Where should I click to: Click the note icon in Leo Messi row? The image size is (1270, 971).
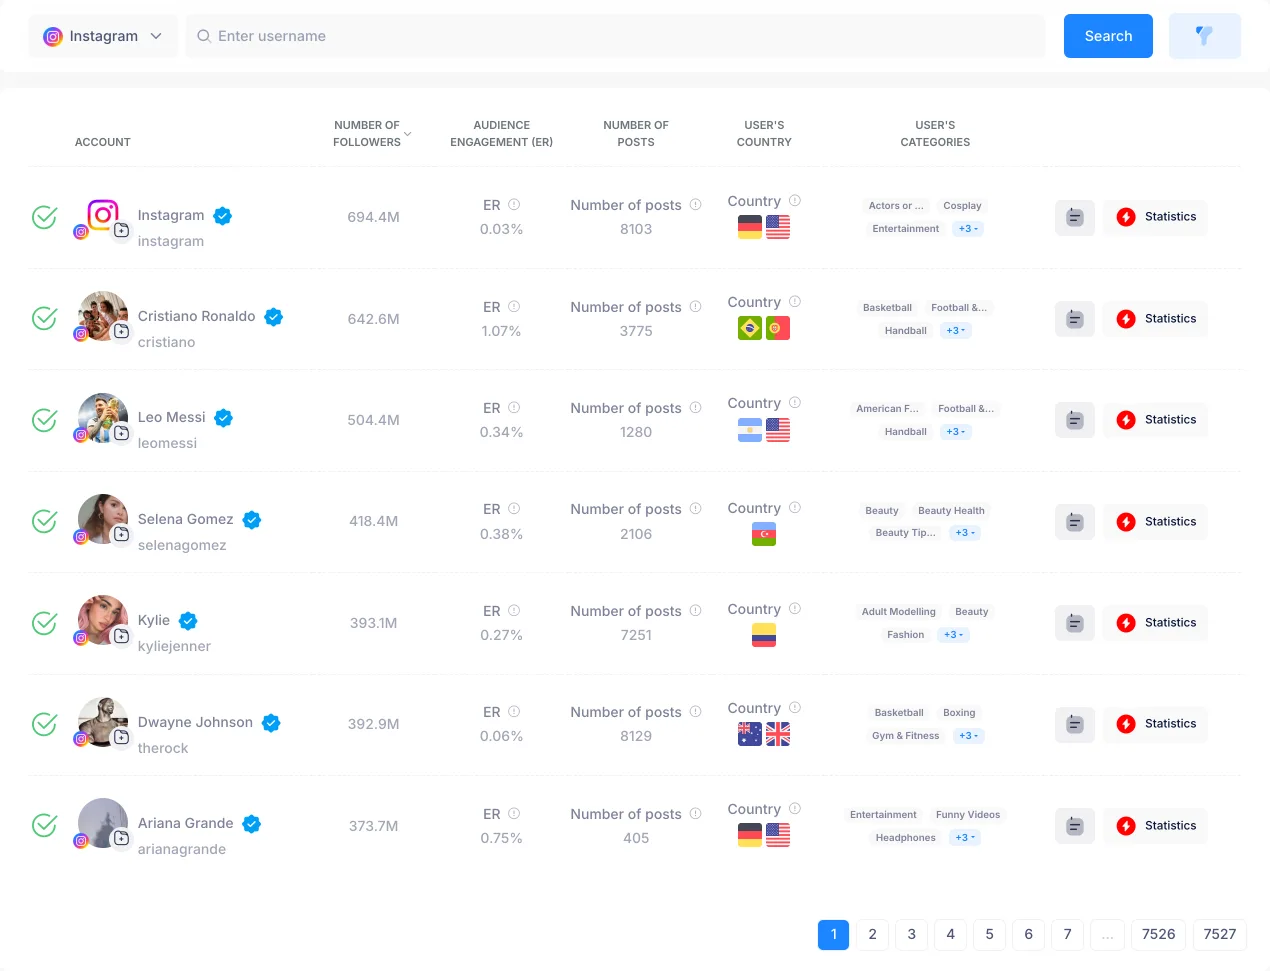[x=1075, y=420]
